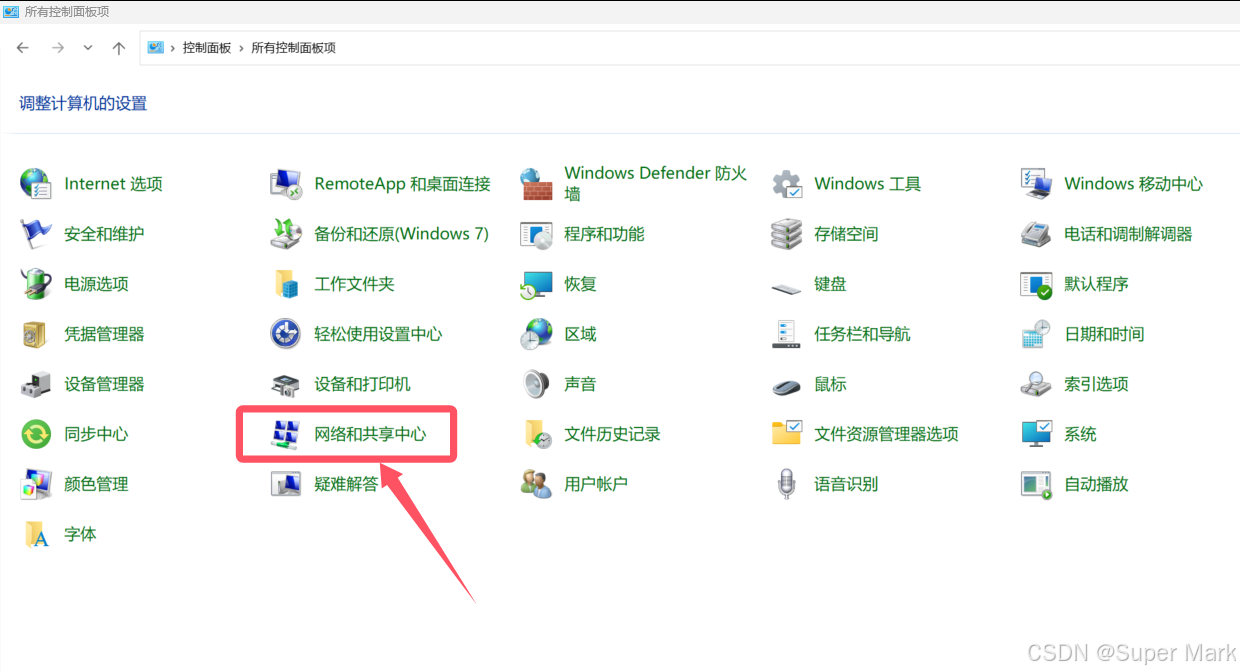The width and height of the screenshot is (1240, 672).
Task: Open the recent locations dropdown arrow
Action: (x=88, y=48)
